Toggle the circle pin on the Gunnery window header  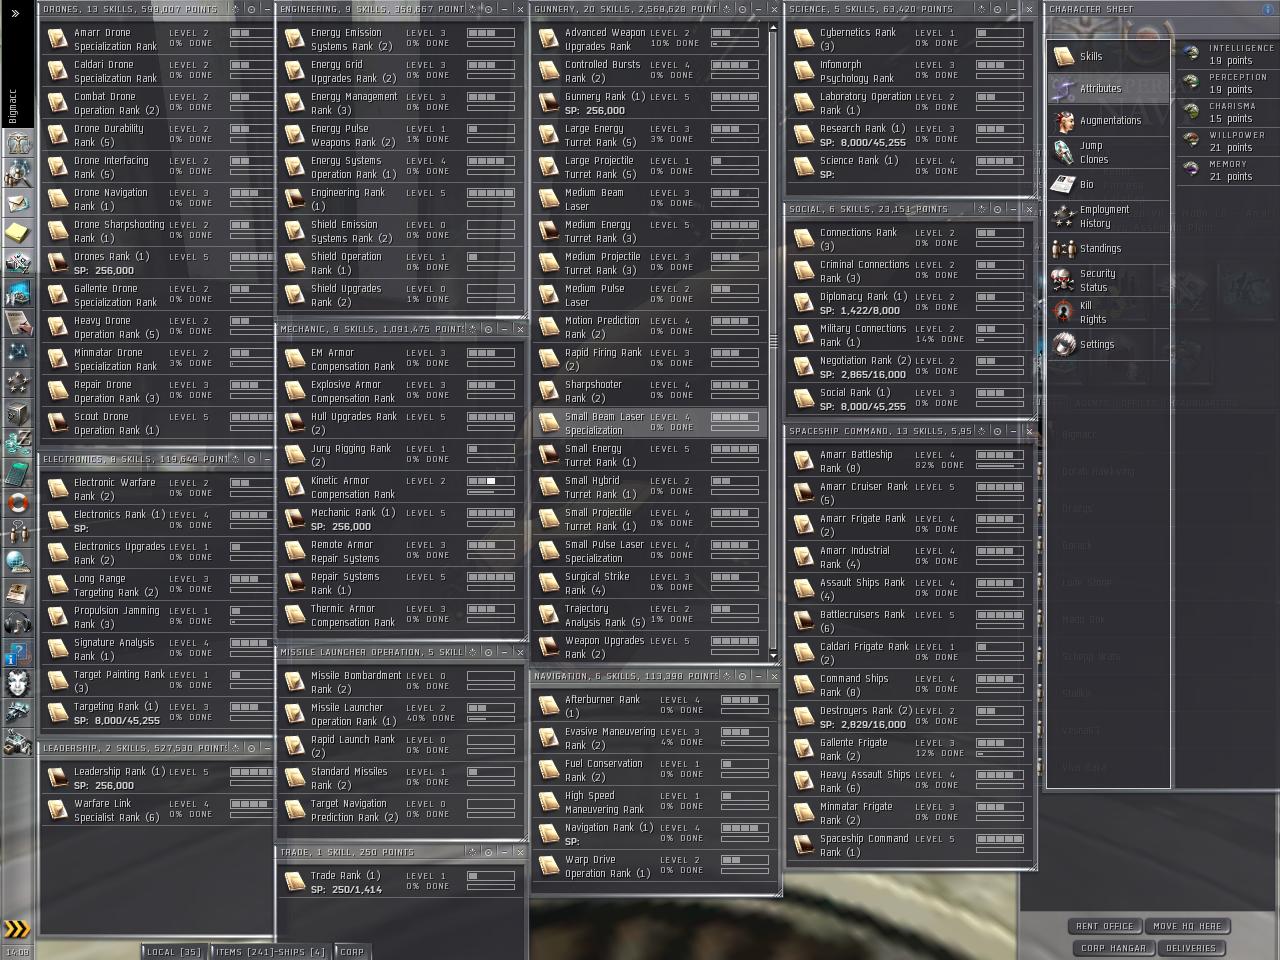click(x=742, y=9)
